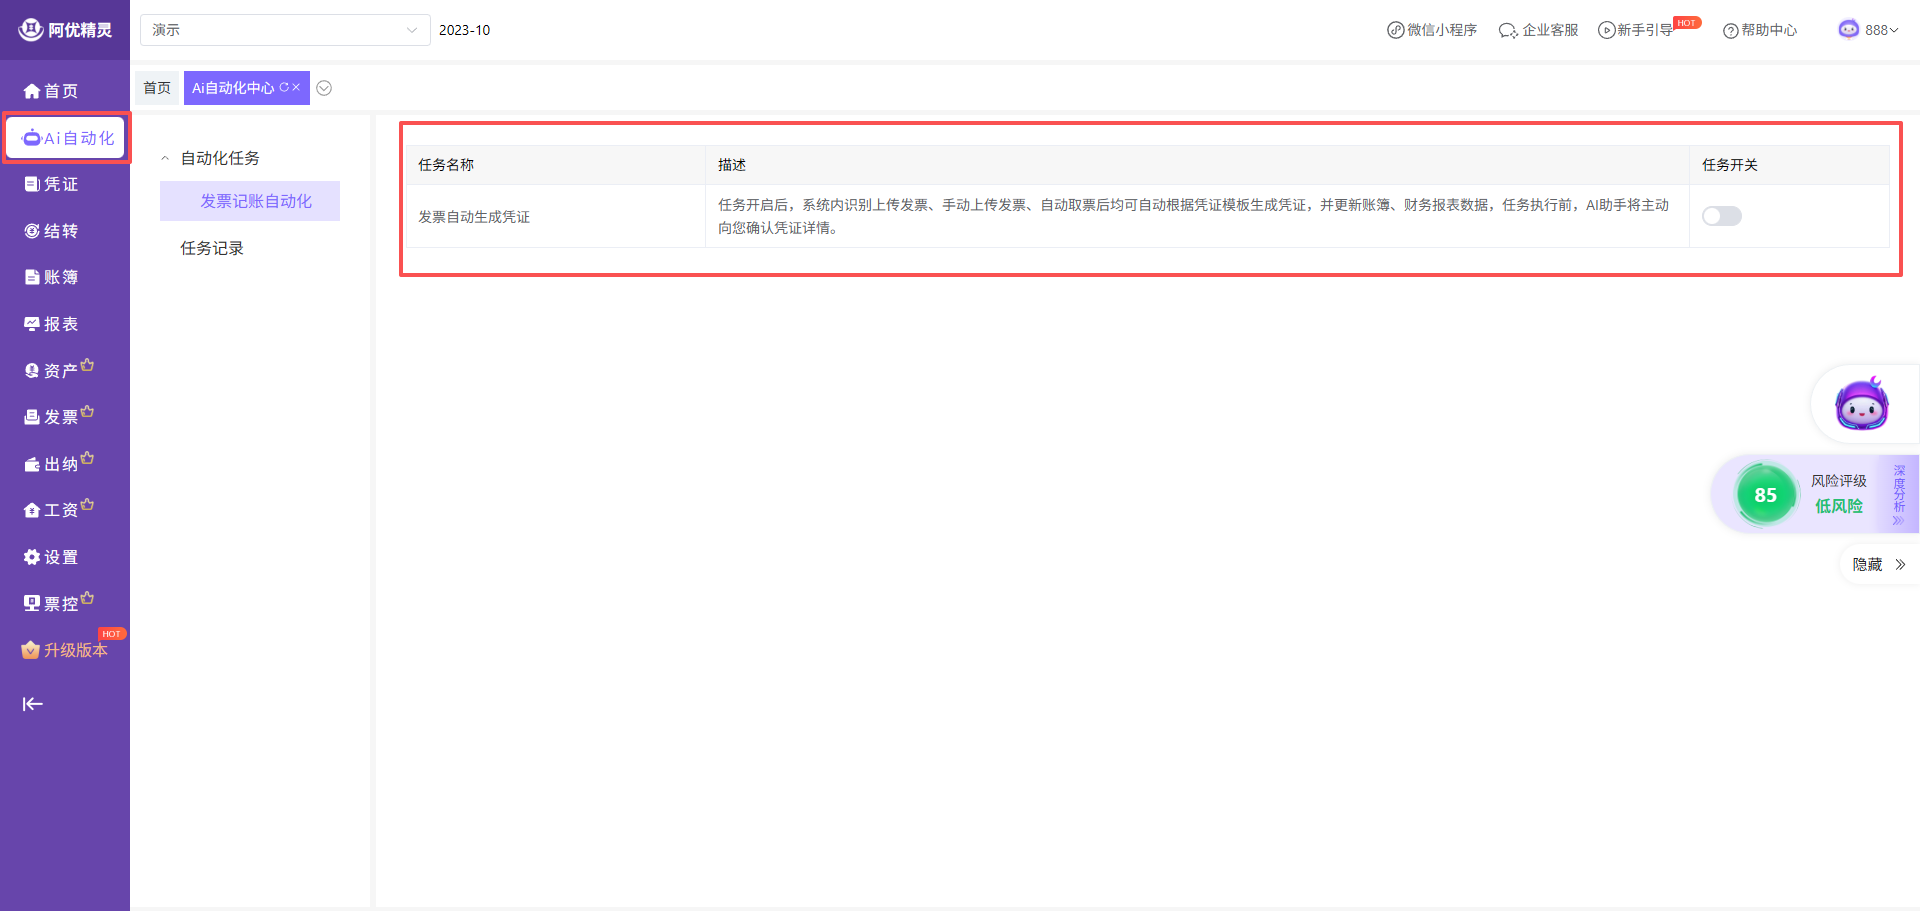
Task: Open the 凭证 voucher module
Action: pos(52,184)
